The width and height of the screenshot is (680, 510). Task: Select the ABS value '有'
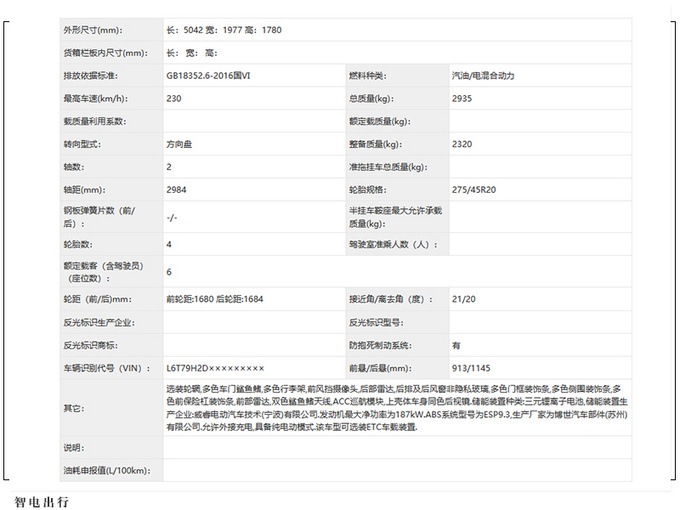[456, 346]
